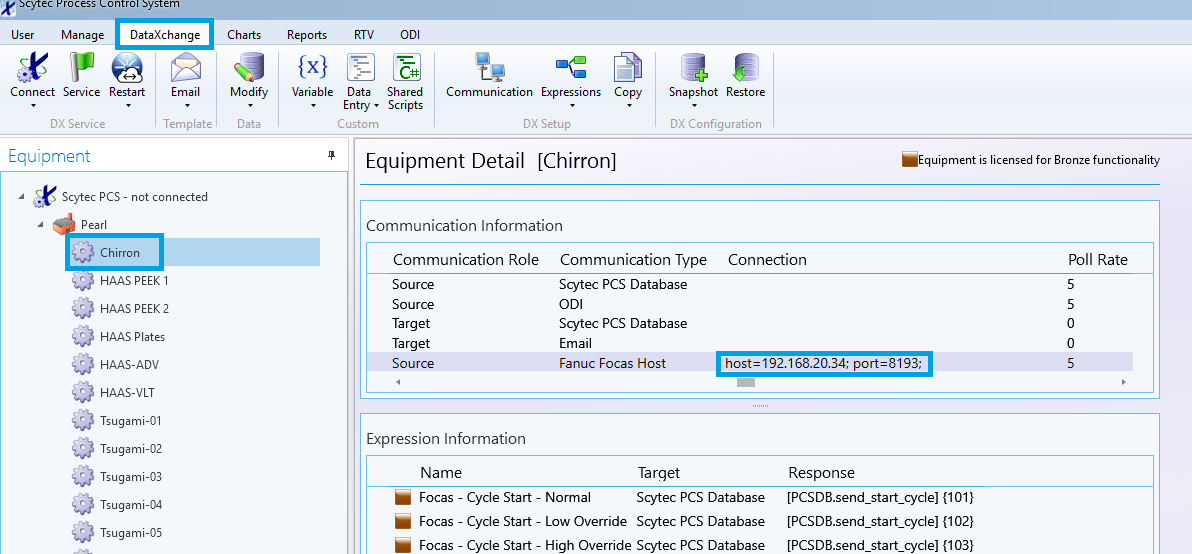Open Shared Scripts icon
Image resolution: width=1192 pixels, height=554 pixels.
tap(406, 68)
